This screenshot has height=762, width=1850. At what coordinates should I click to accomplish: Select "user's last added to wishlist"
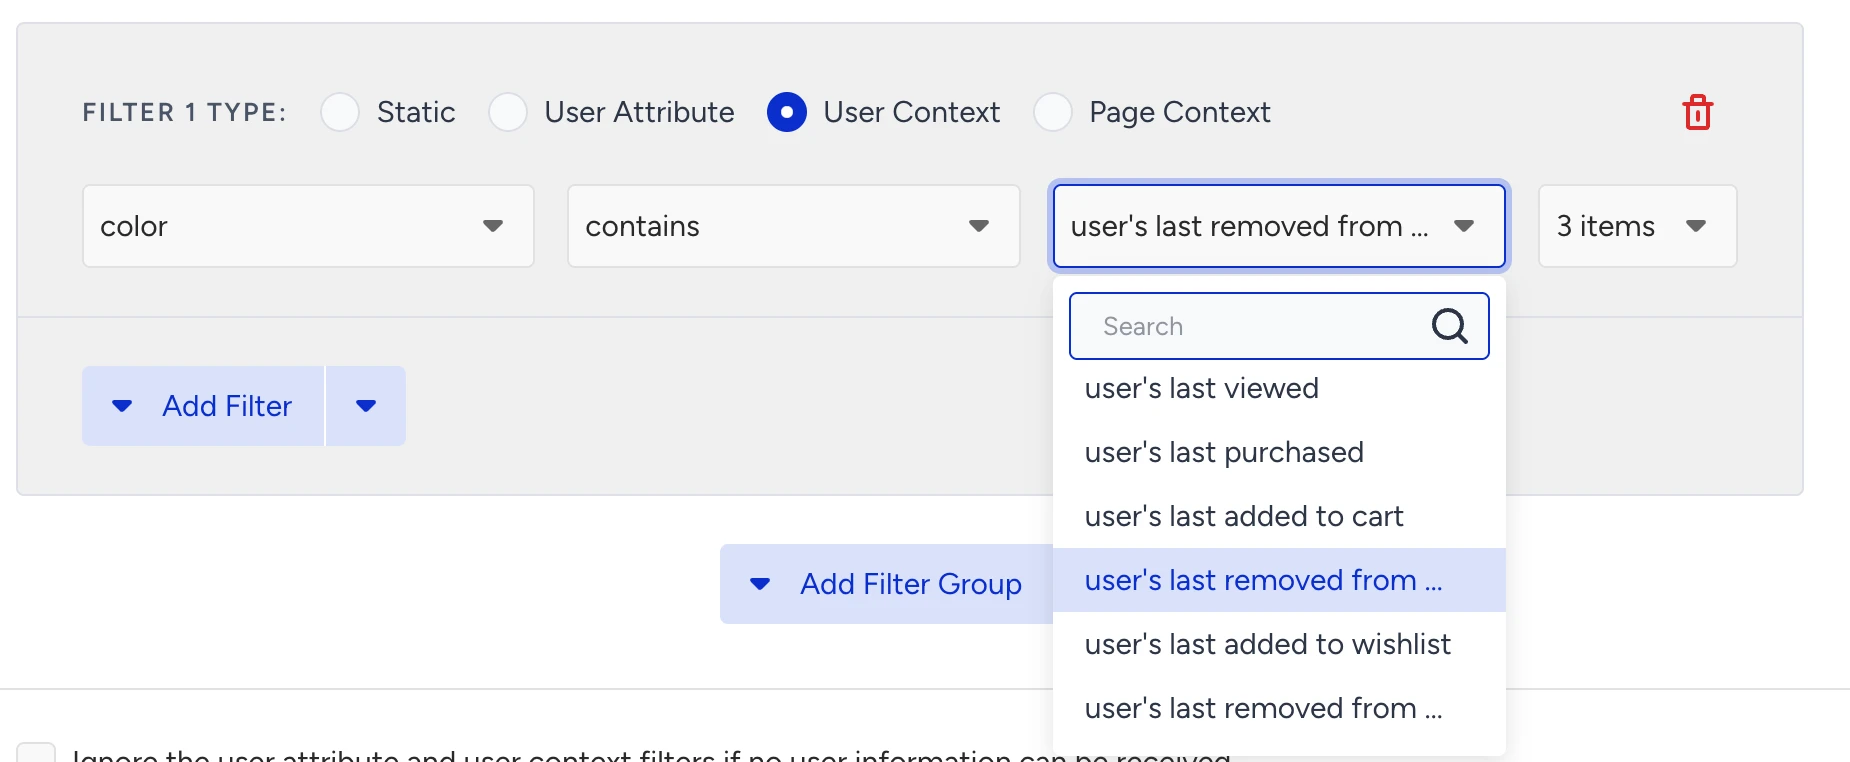click(1279, 644)
